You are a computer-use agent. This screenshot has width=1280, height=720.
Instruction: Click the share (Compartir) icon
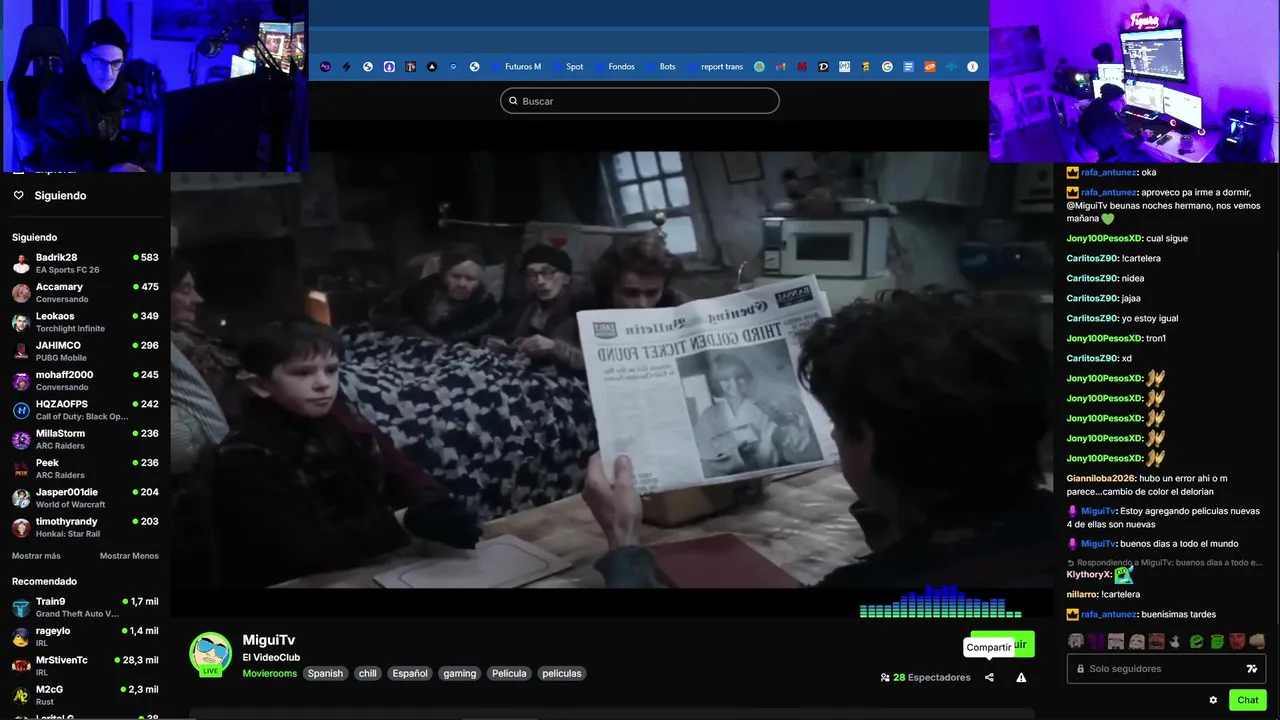point(989,677)
